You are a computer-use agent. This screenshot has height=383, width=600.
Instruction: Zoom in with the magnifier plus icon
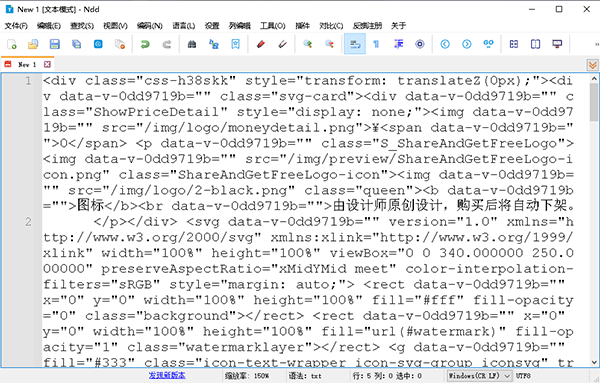click(x=308, y=44)
